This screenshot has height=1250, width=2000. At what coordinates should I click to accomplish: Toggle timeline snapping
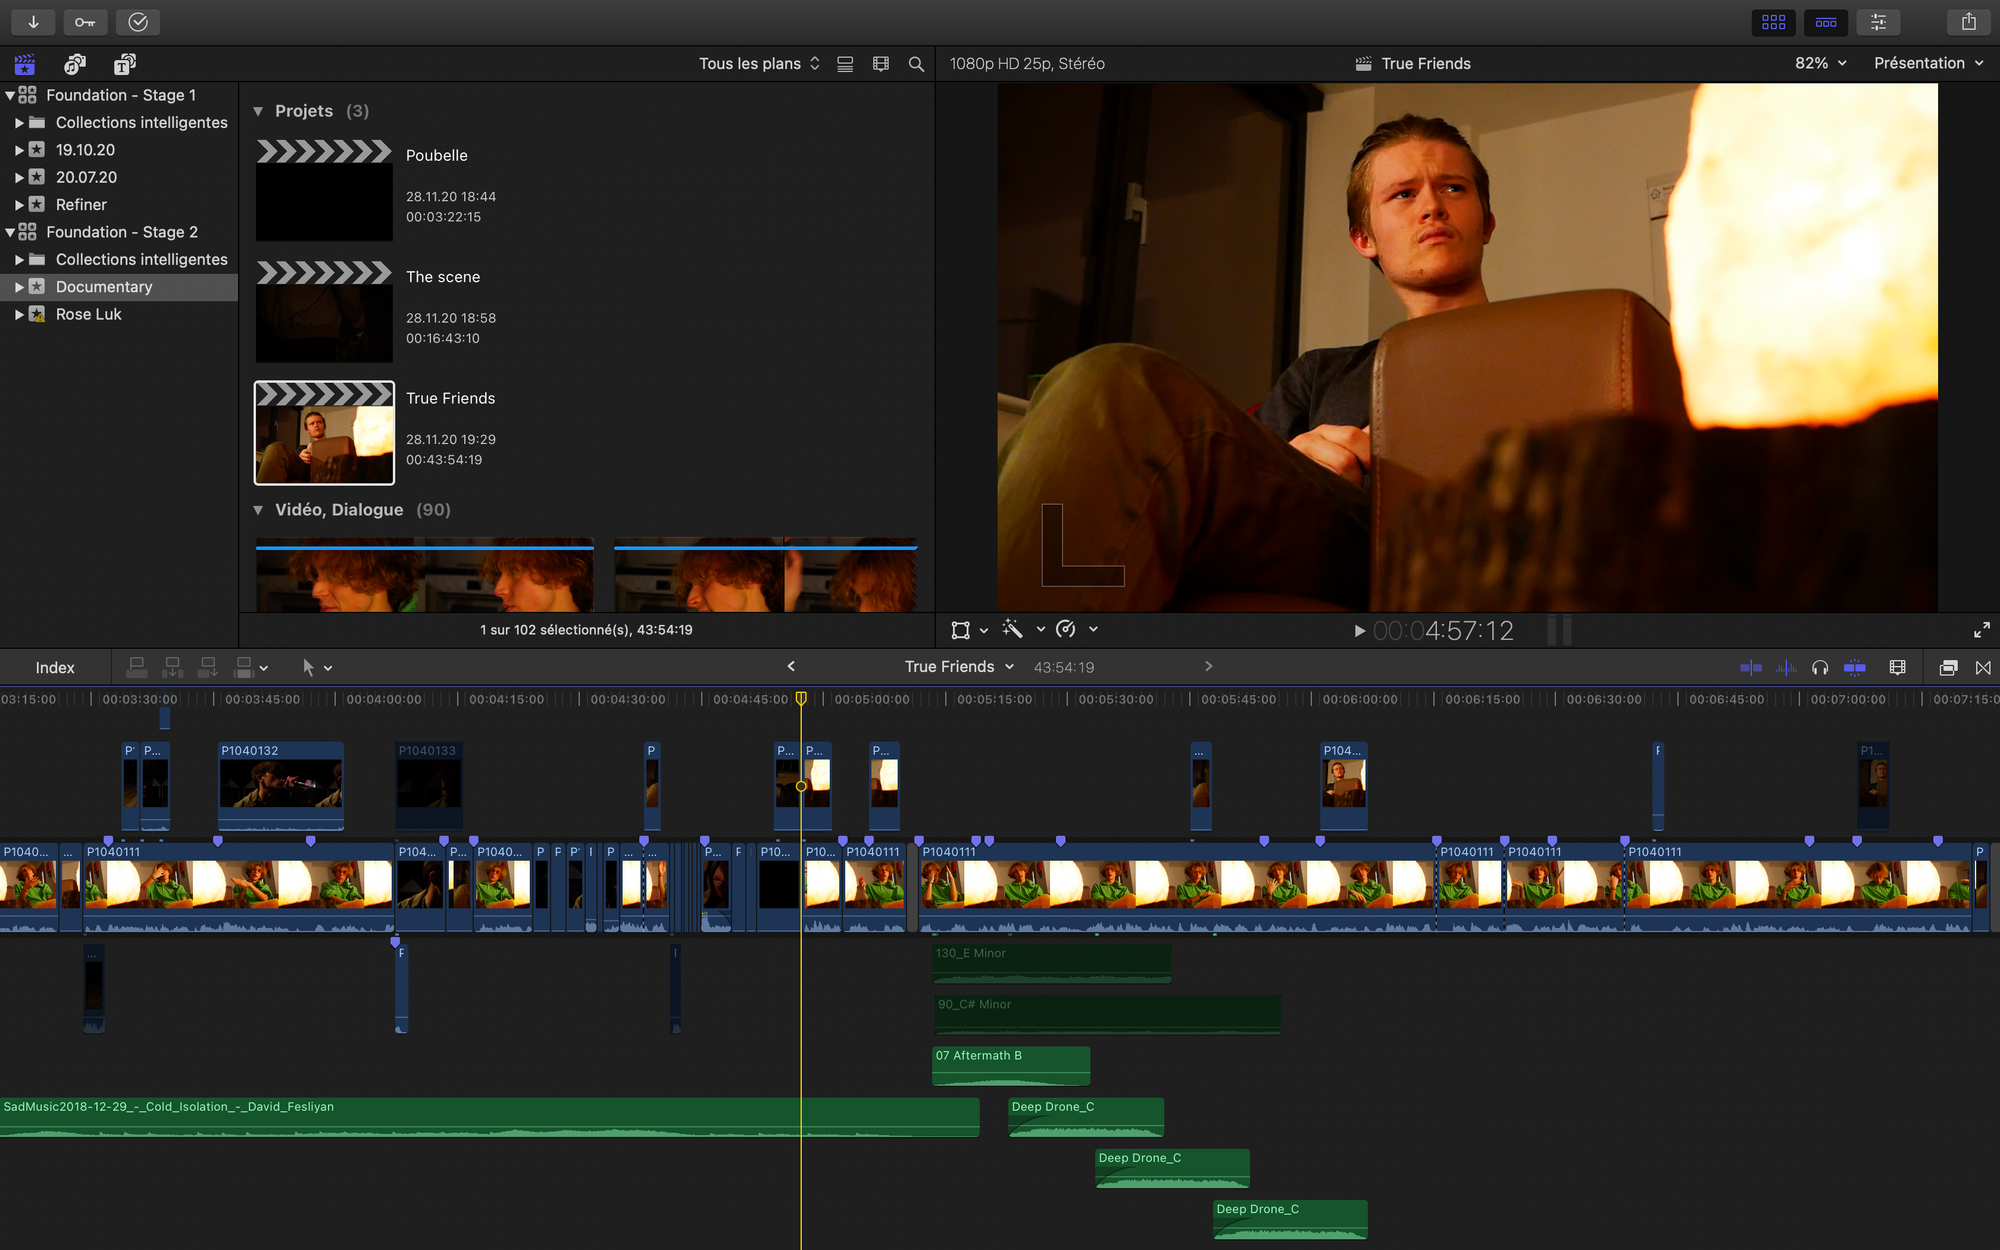click(x=1855, y=668)
